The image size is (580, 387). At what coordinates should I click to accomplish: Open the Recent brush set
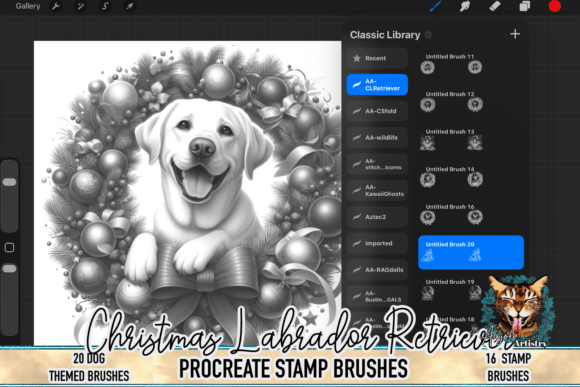[377, 58]
